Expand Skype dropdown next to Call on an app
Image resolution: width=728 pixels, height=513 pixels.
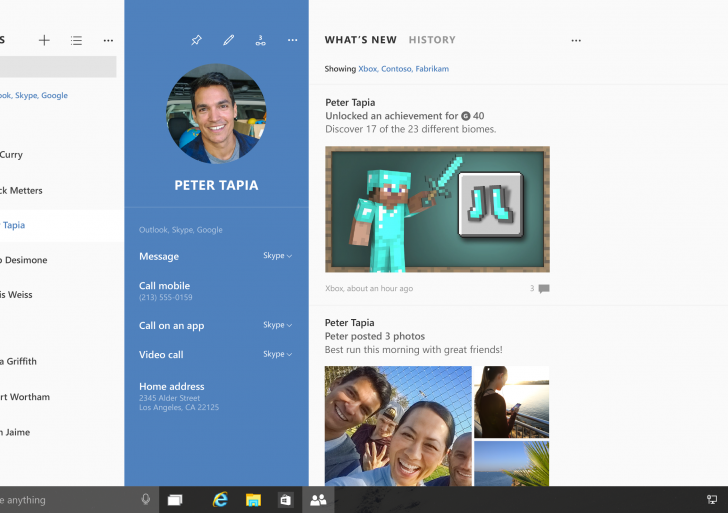tap(278, 325)
